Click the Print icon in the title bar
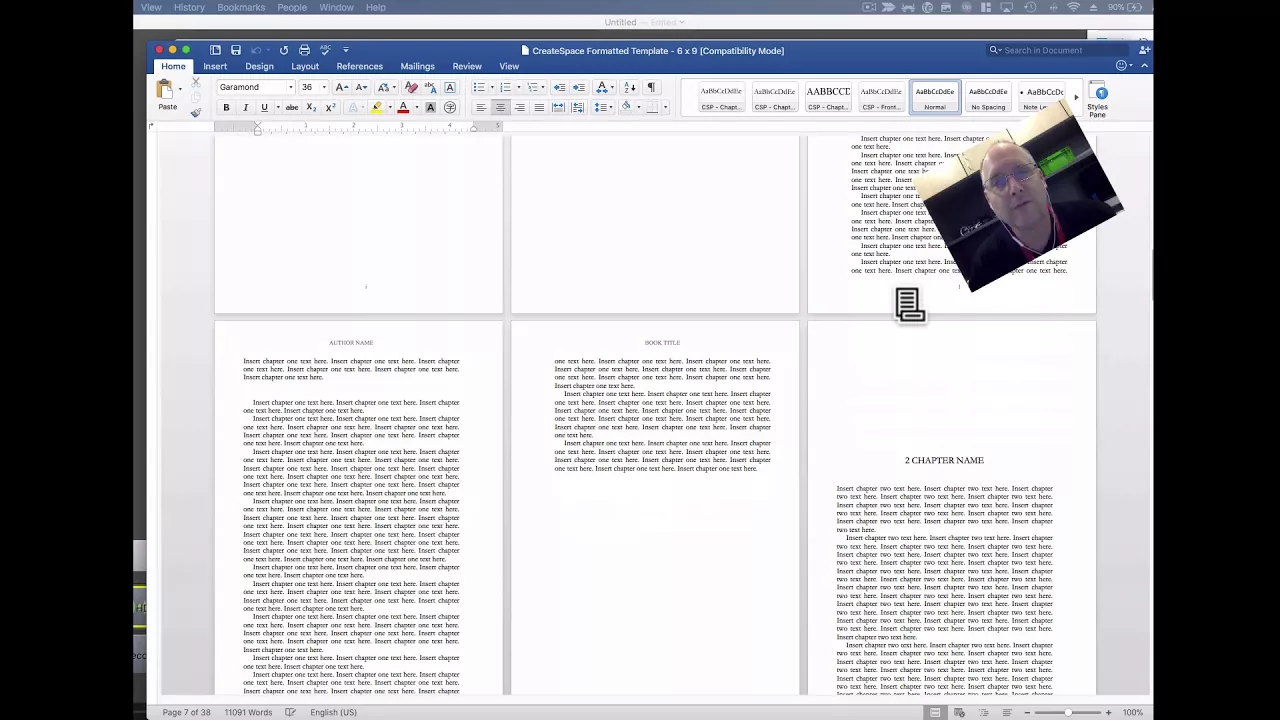This screenshot has height=720, width=1280. [304, 50]
